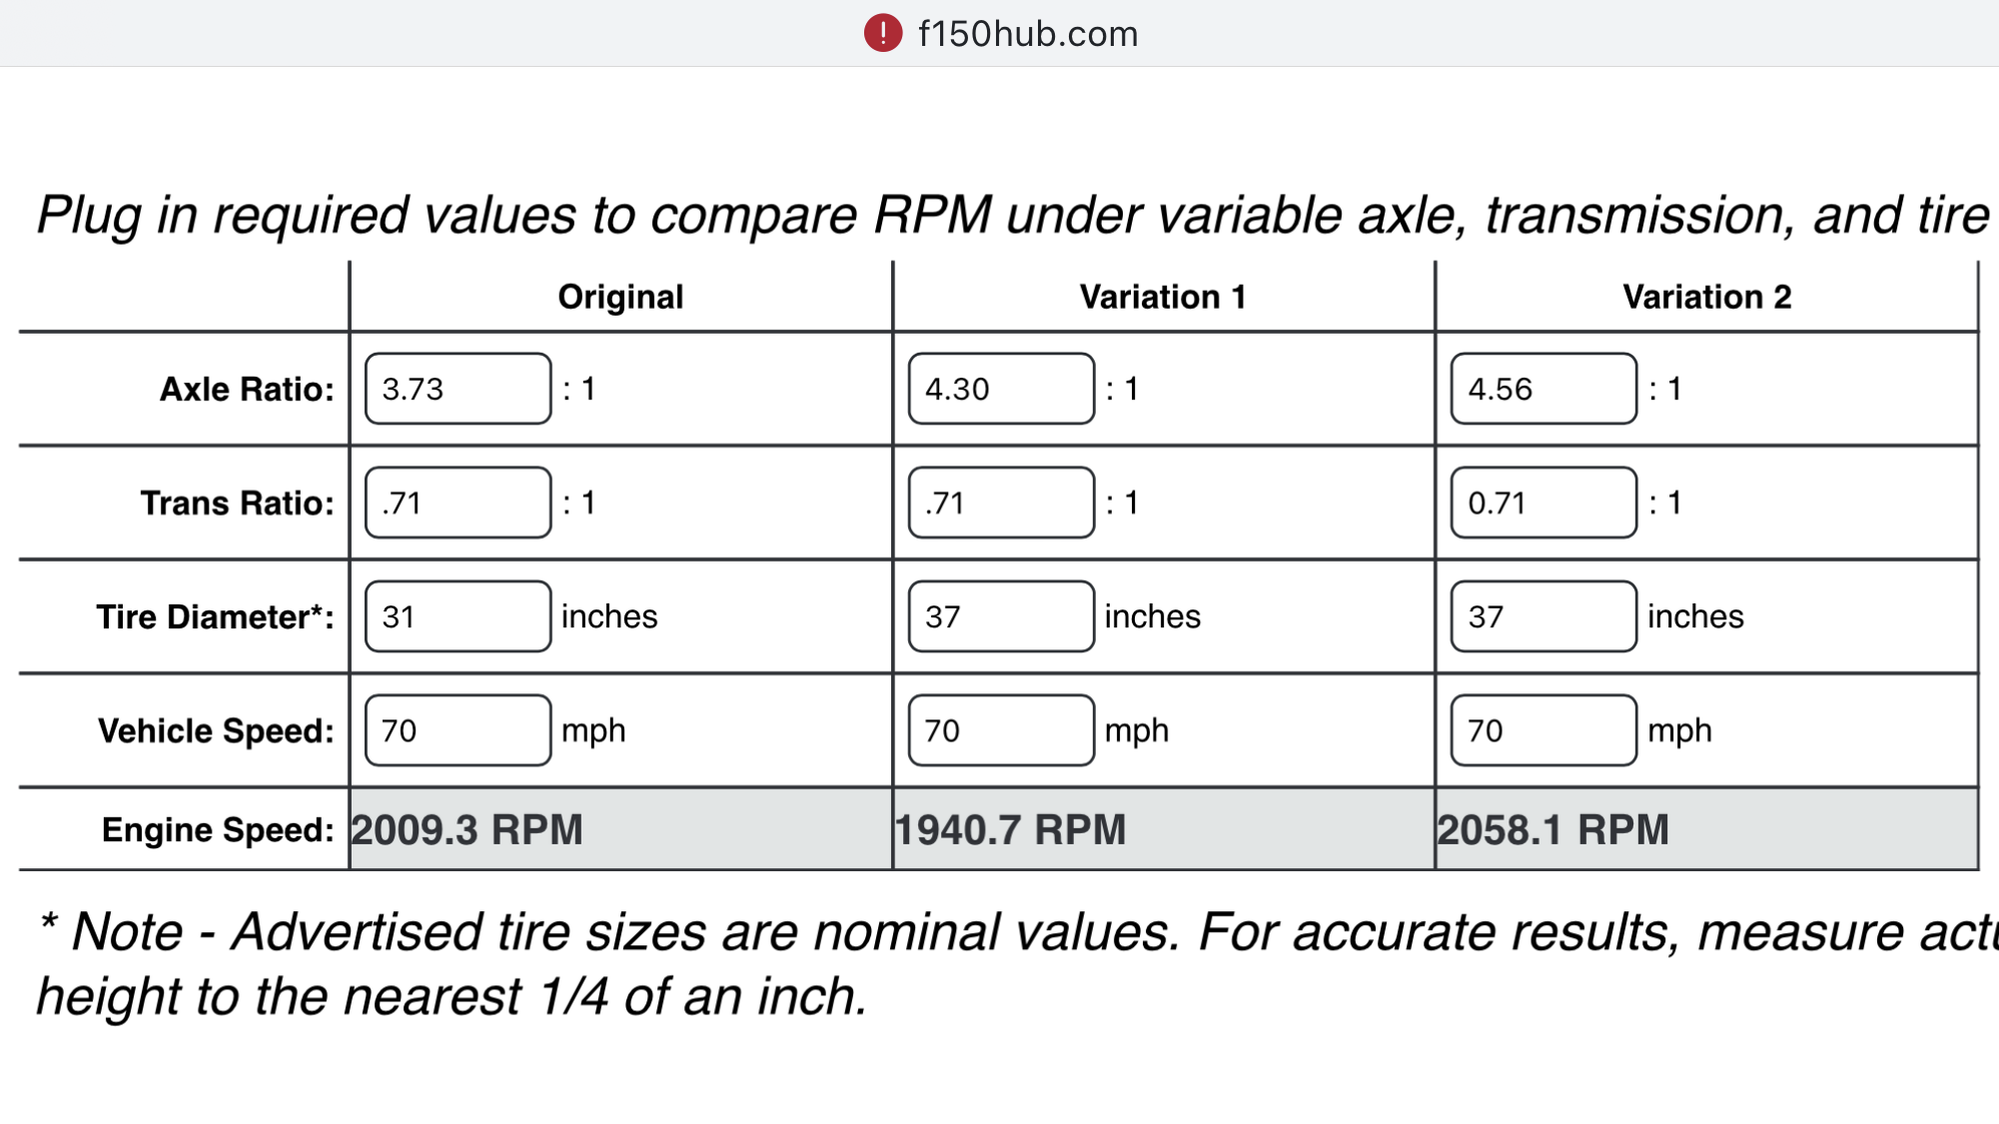Select Original Axle Ratio field with 3.73

(458, 389)
